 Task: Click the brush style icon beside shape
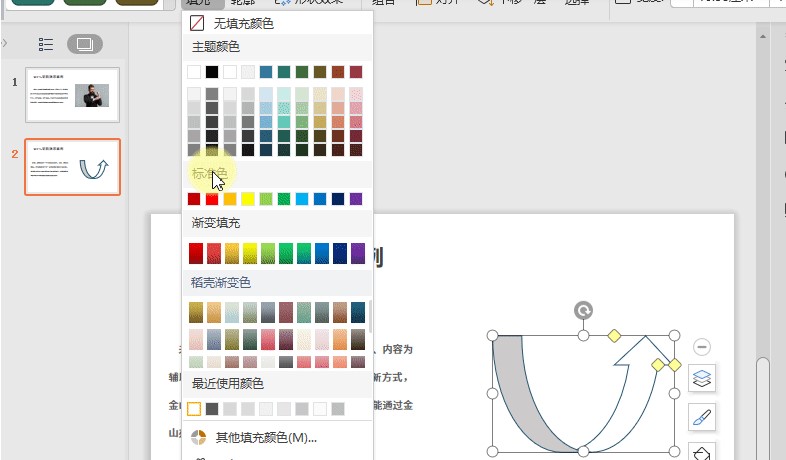pyautogui.click(x=702, y=417)
